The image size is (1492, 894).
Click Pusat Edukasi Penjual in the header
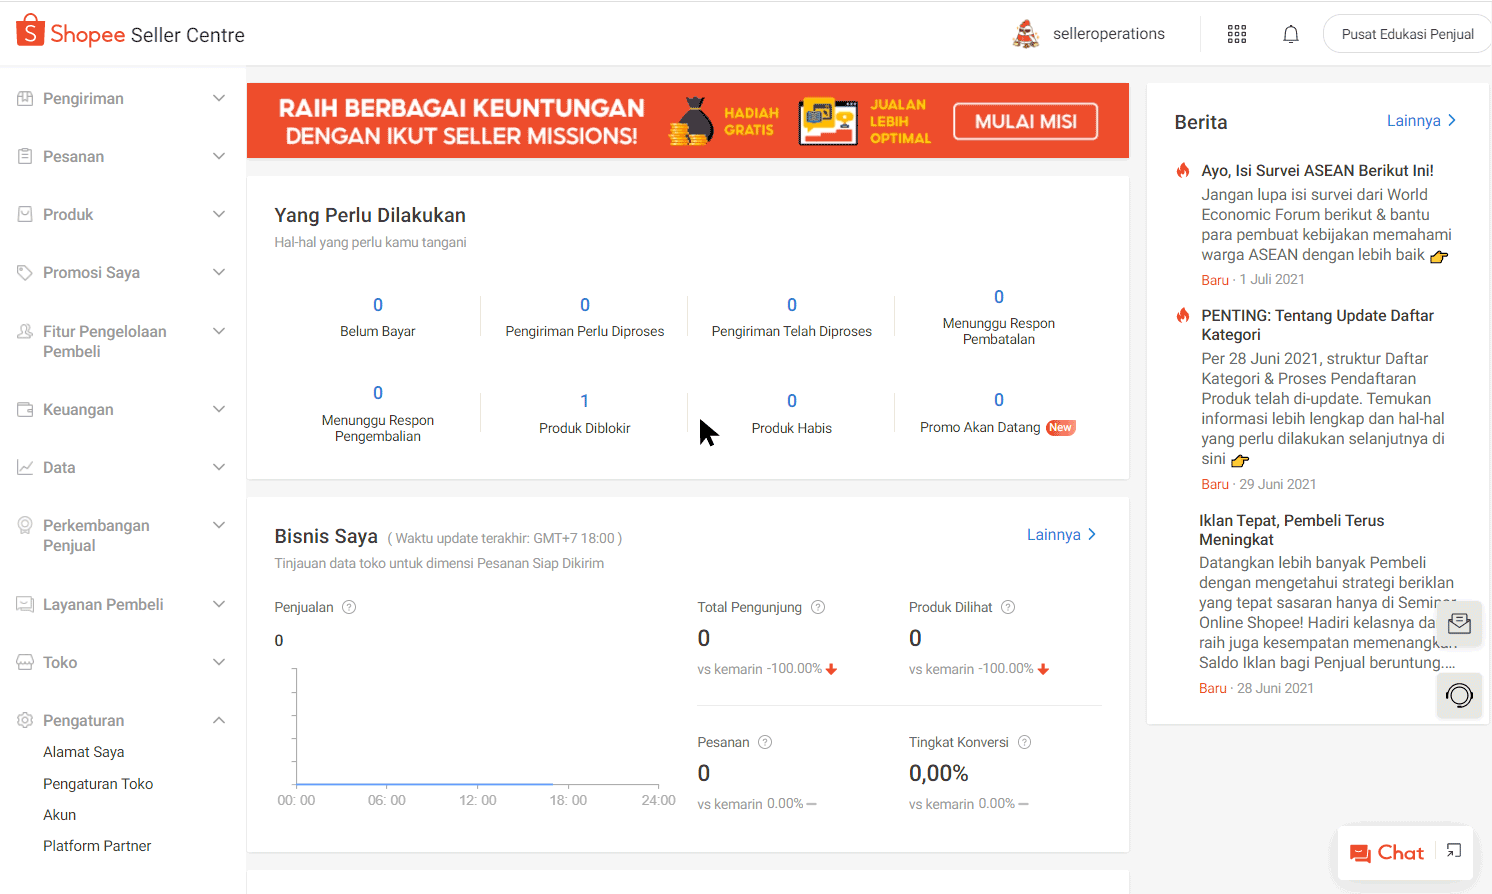pos(1407,33)
